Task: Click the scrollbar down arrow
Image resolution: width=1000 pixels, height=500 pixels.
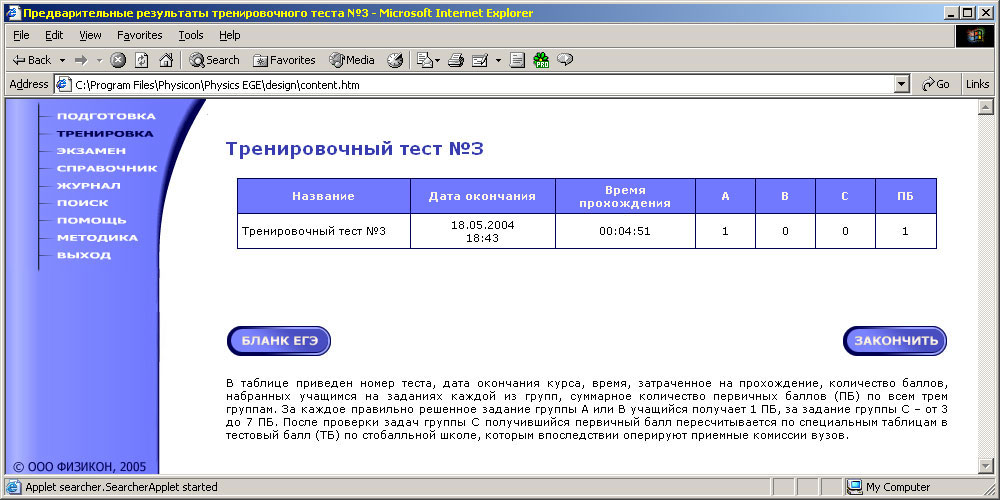Action: point(985,467)
